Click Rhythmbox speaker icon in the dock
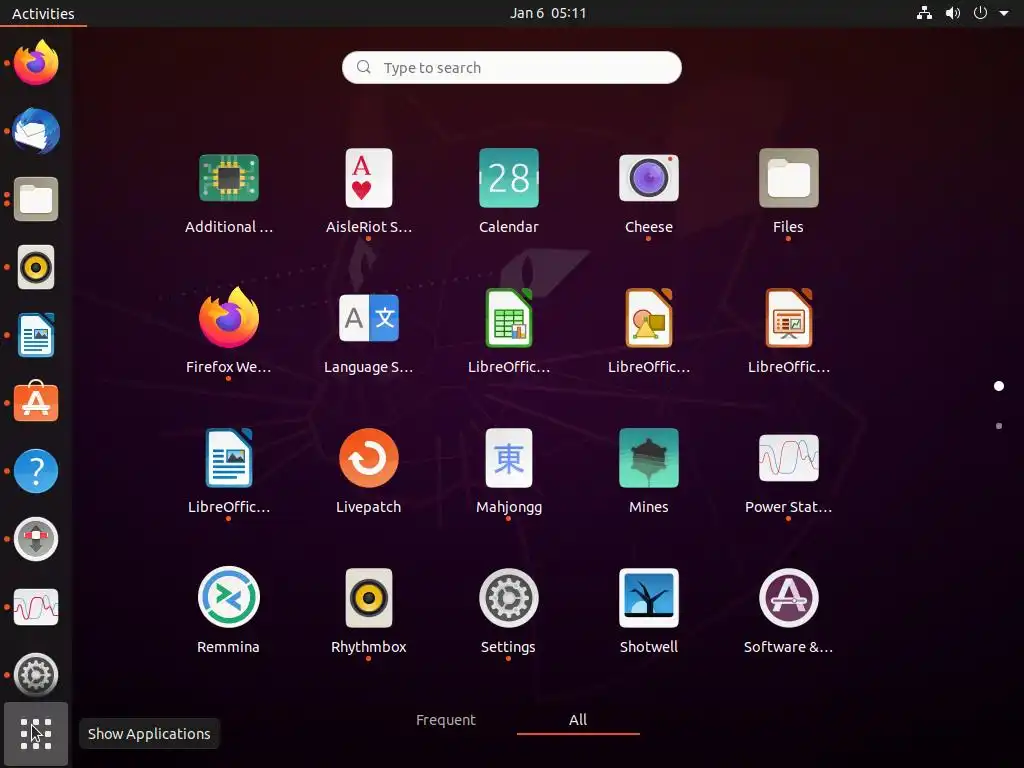Viewport: 1024px width, 768px height. tap(36, 267)
